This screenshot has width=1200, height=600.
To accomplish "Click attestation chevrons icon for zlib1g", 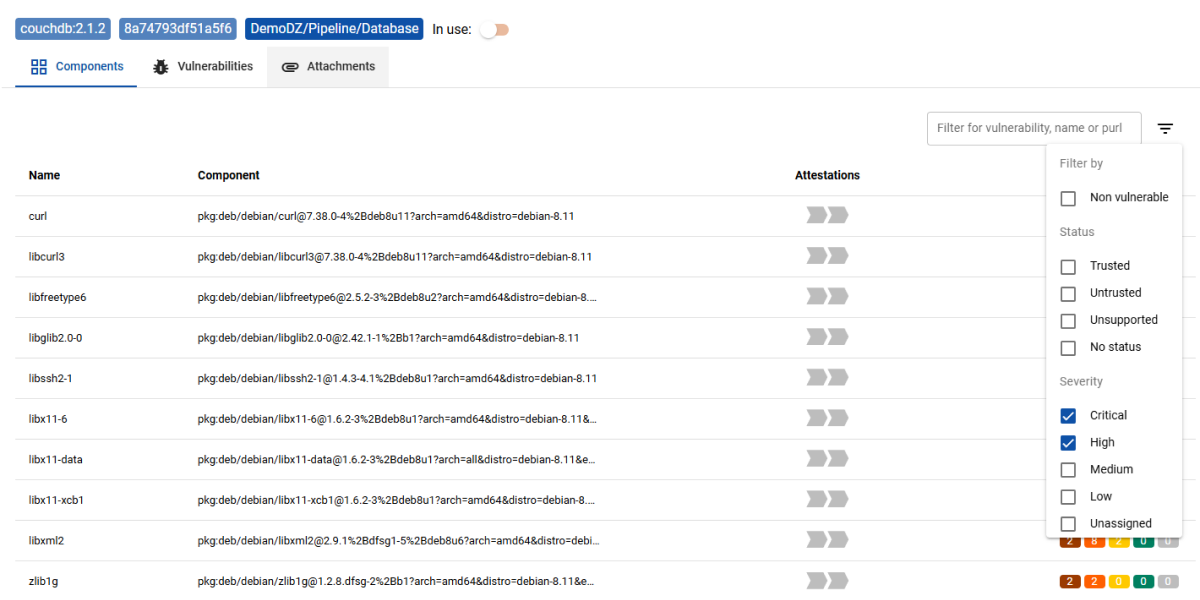I will click(827, 580).
